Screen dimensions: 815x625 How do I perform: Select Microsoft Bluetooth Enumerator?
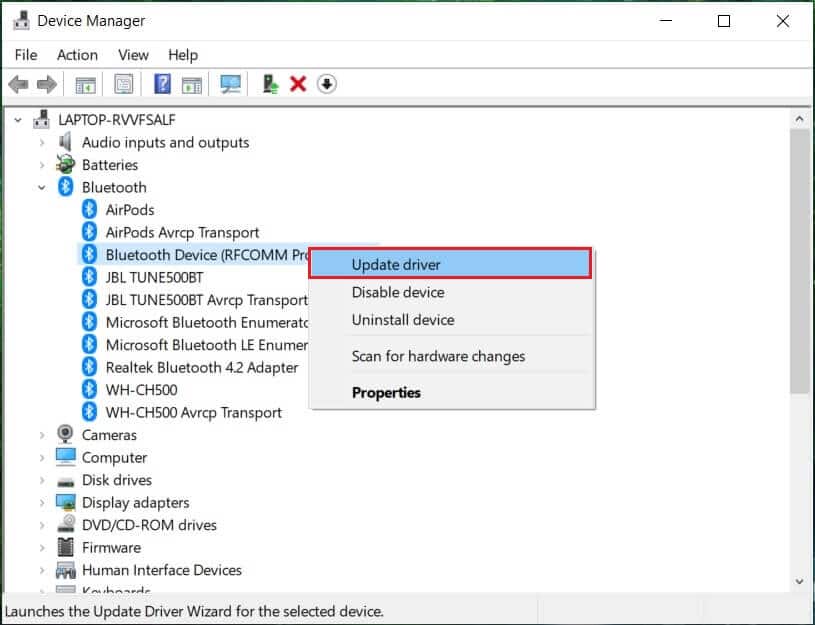pyautogui.click(x=207, y=322)
